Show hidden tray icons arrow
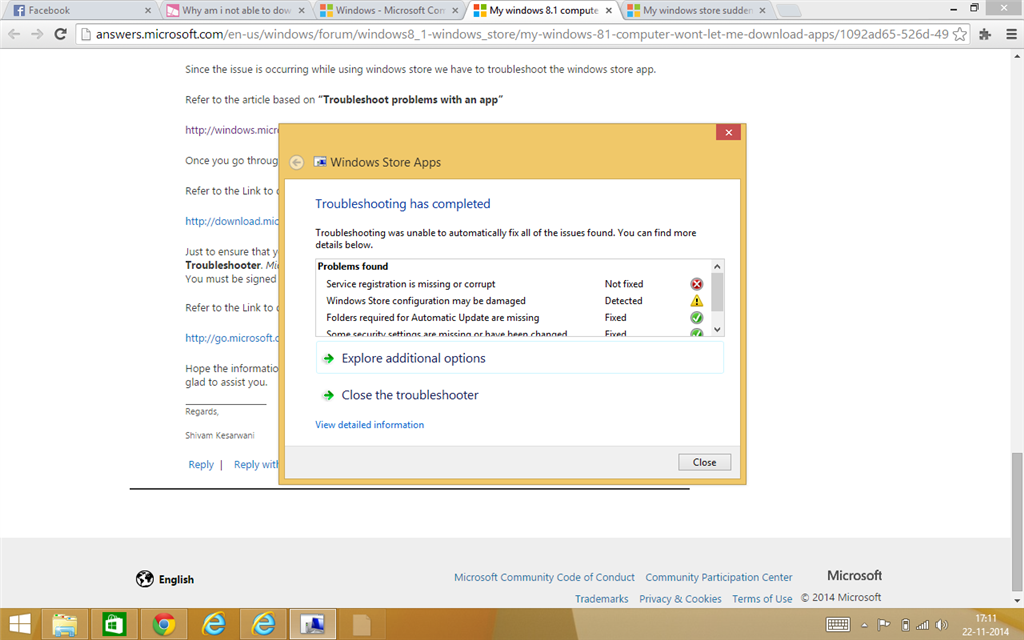Screen dimensions: 1024x640 tap(865, 626)
